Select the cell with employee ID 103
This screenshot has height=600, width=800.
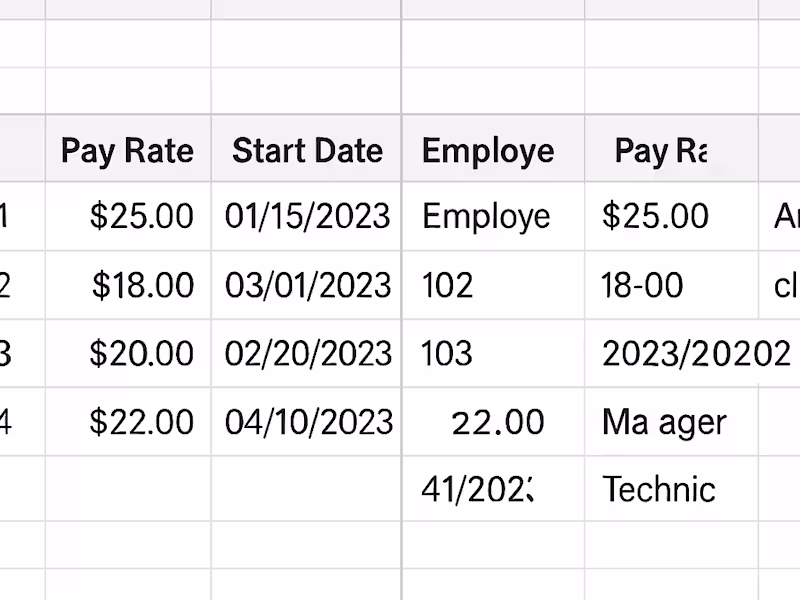click(x=489, y=353)
